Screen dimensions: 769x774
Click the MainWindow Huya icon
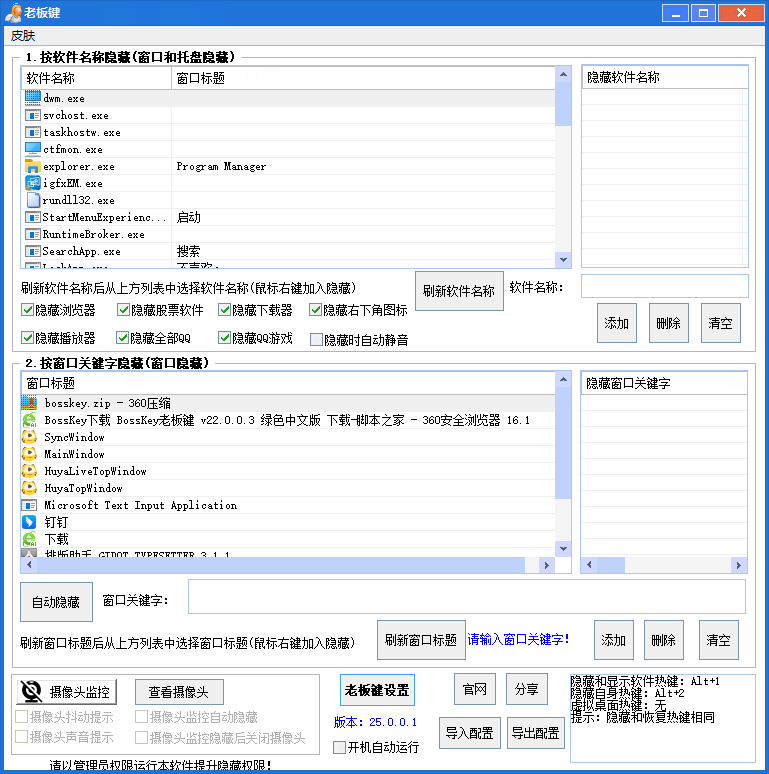pyautogui.click(x=29, y=454)
